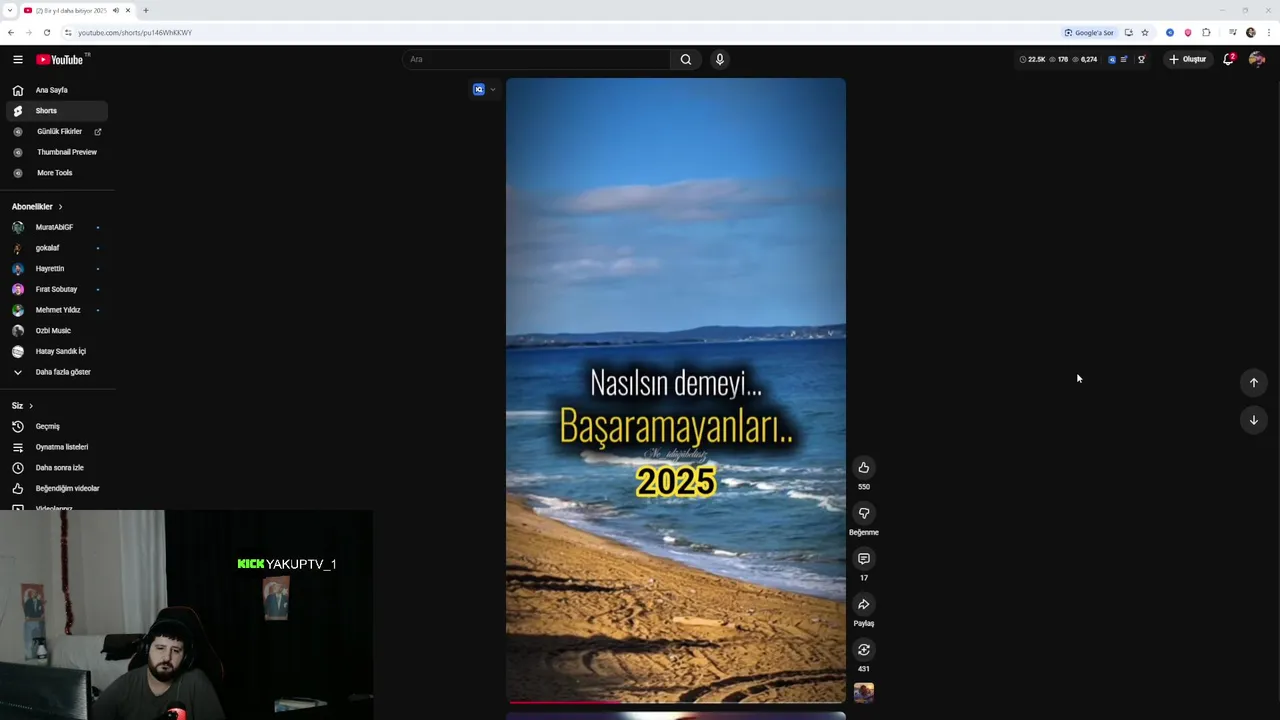The image size is (1280, 720).
Task: Go to YouTube logo home link
Action: point(60,59)
